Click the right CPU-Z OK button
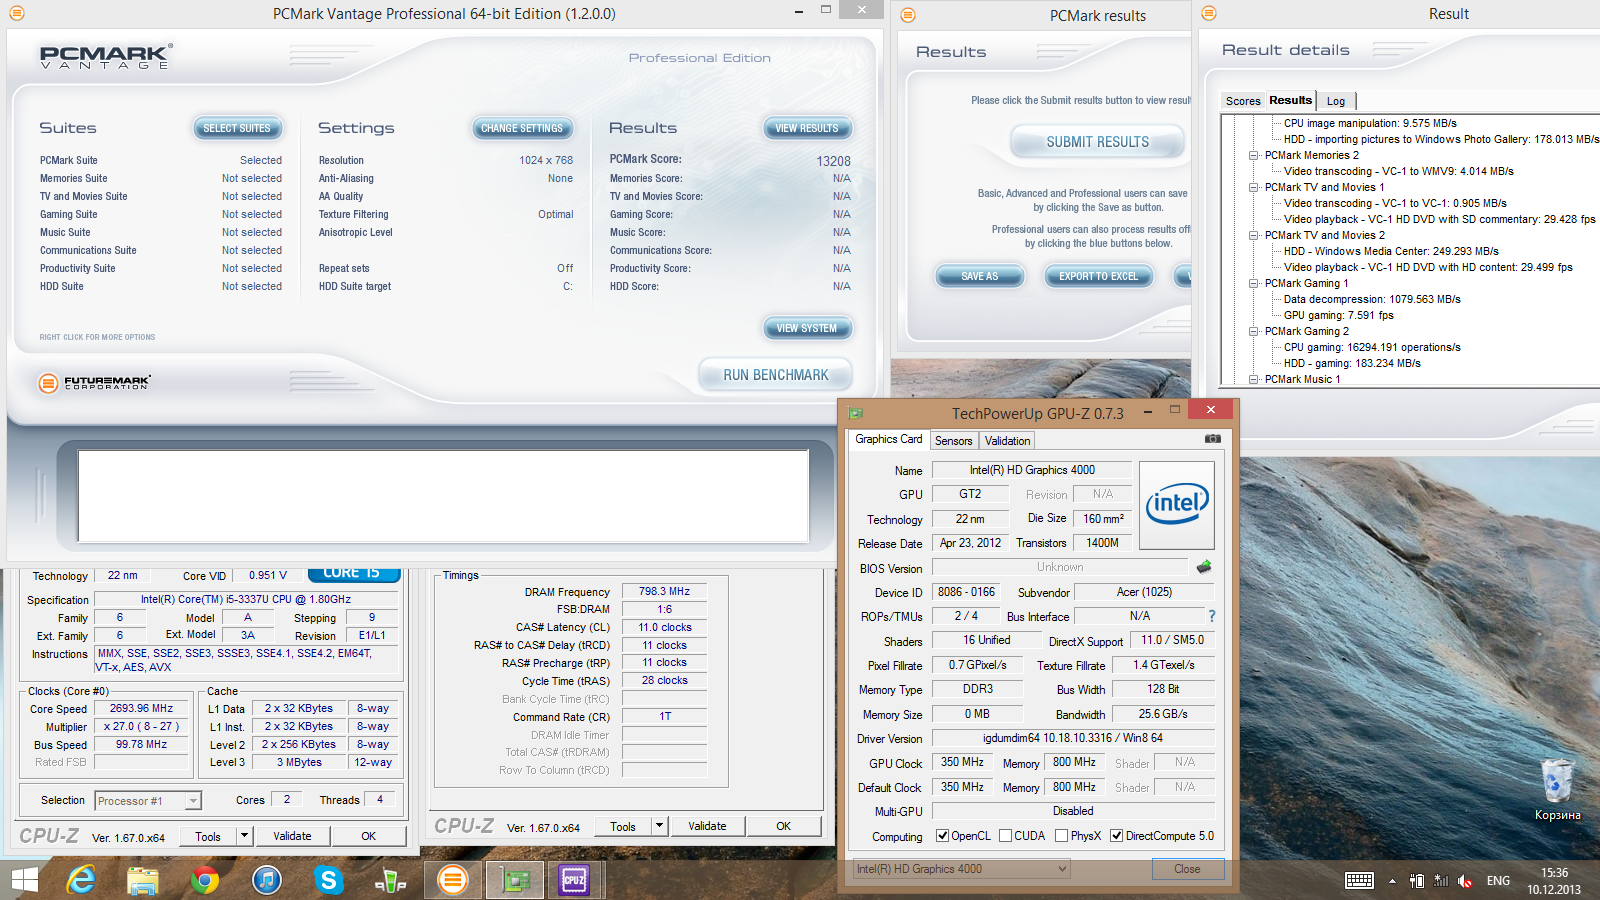1600x900 pixels. 783,826
